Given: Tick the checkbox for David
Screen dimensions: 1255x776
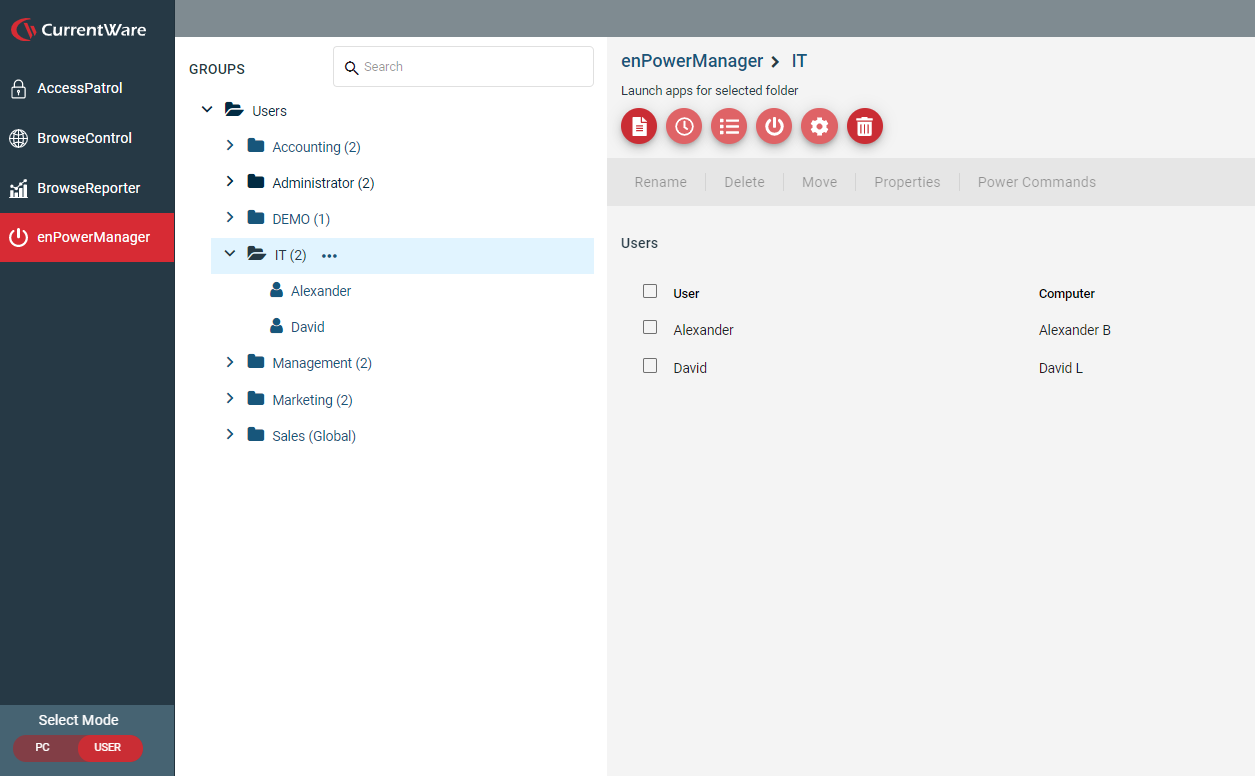Looking at the screenshot, I should 650,366.
